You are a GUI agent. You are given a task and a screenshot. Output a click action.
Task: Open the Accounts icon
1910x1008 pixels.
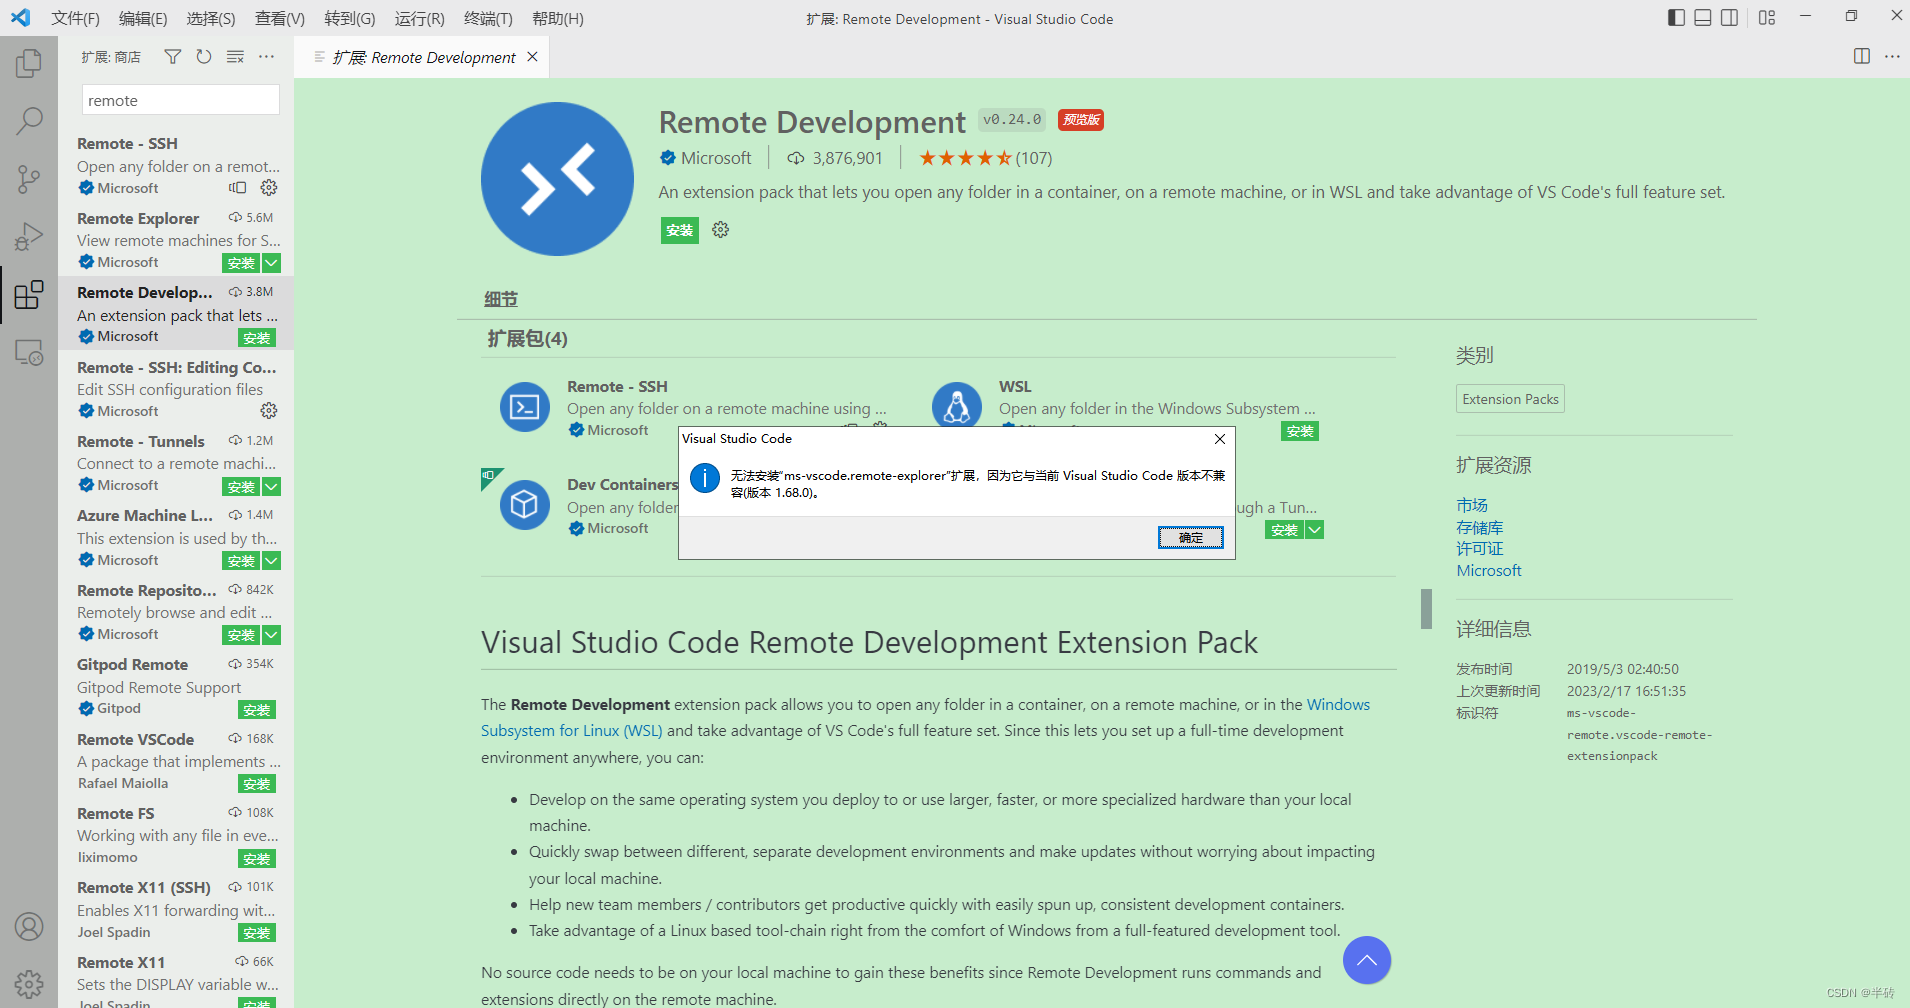[29, 927]
